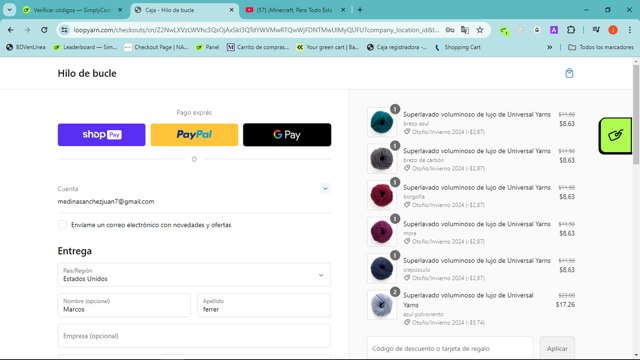Screen dimensions: 640x360
Task: Click the discount code input field
Action: (450, 348)
